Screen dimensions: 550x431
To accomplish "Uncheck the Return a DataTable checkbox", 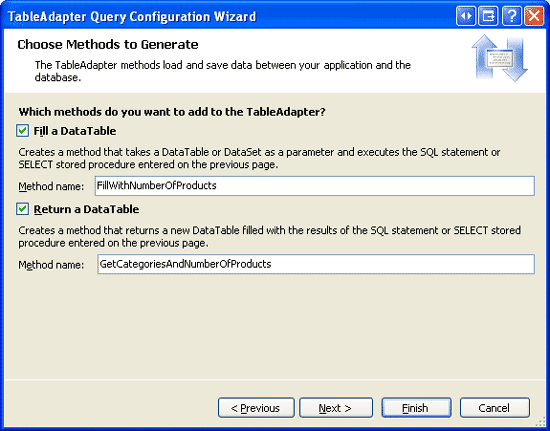I will 22,209.
